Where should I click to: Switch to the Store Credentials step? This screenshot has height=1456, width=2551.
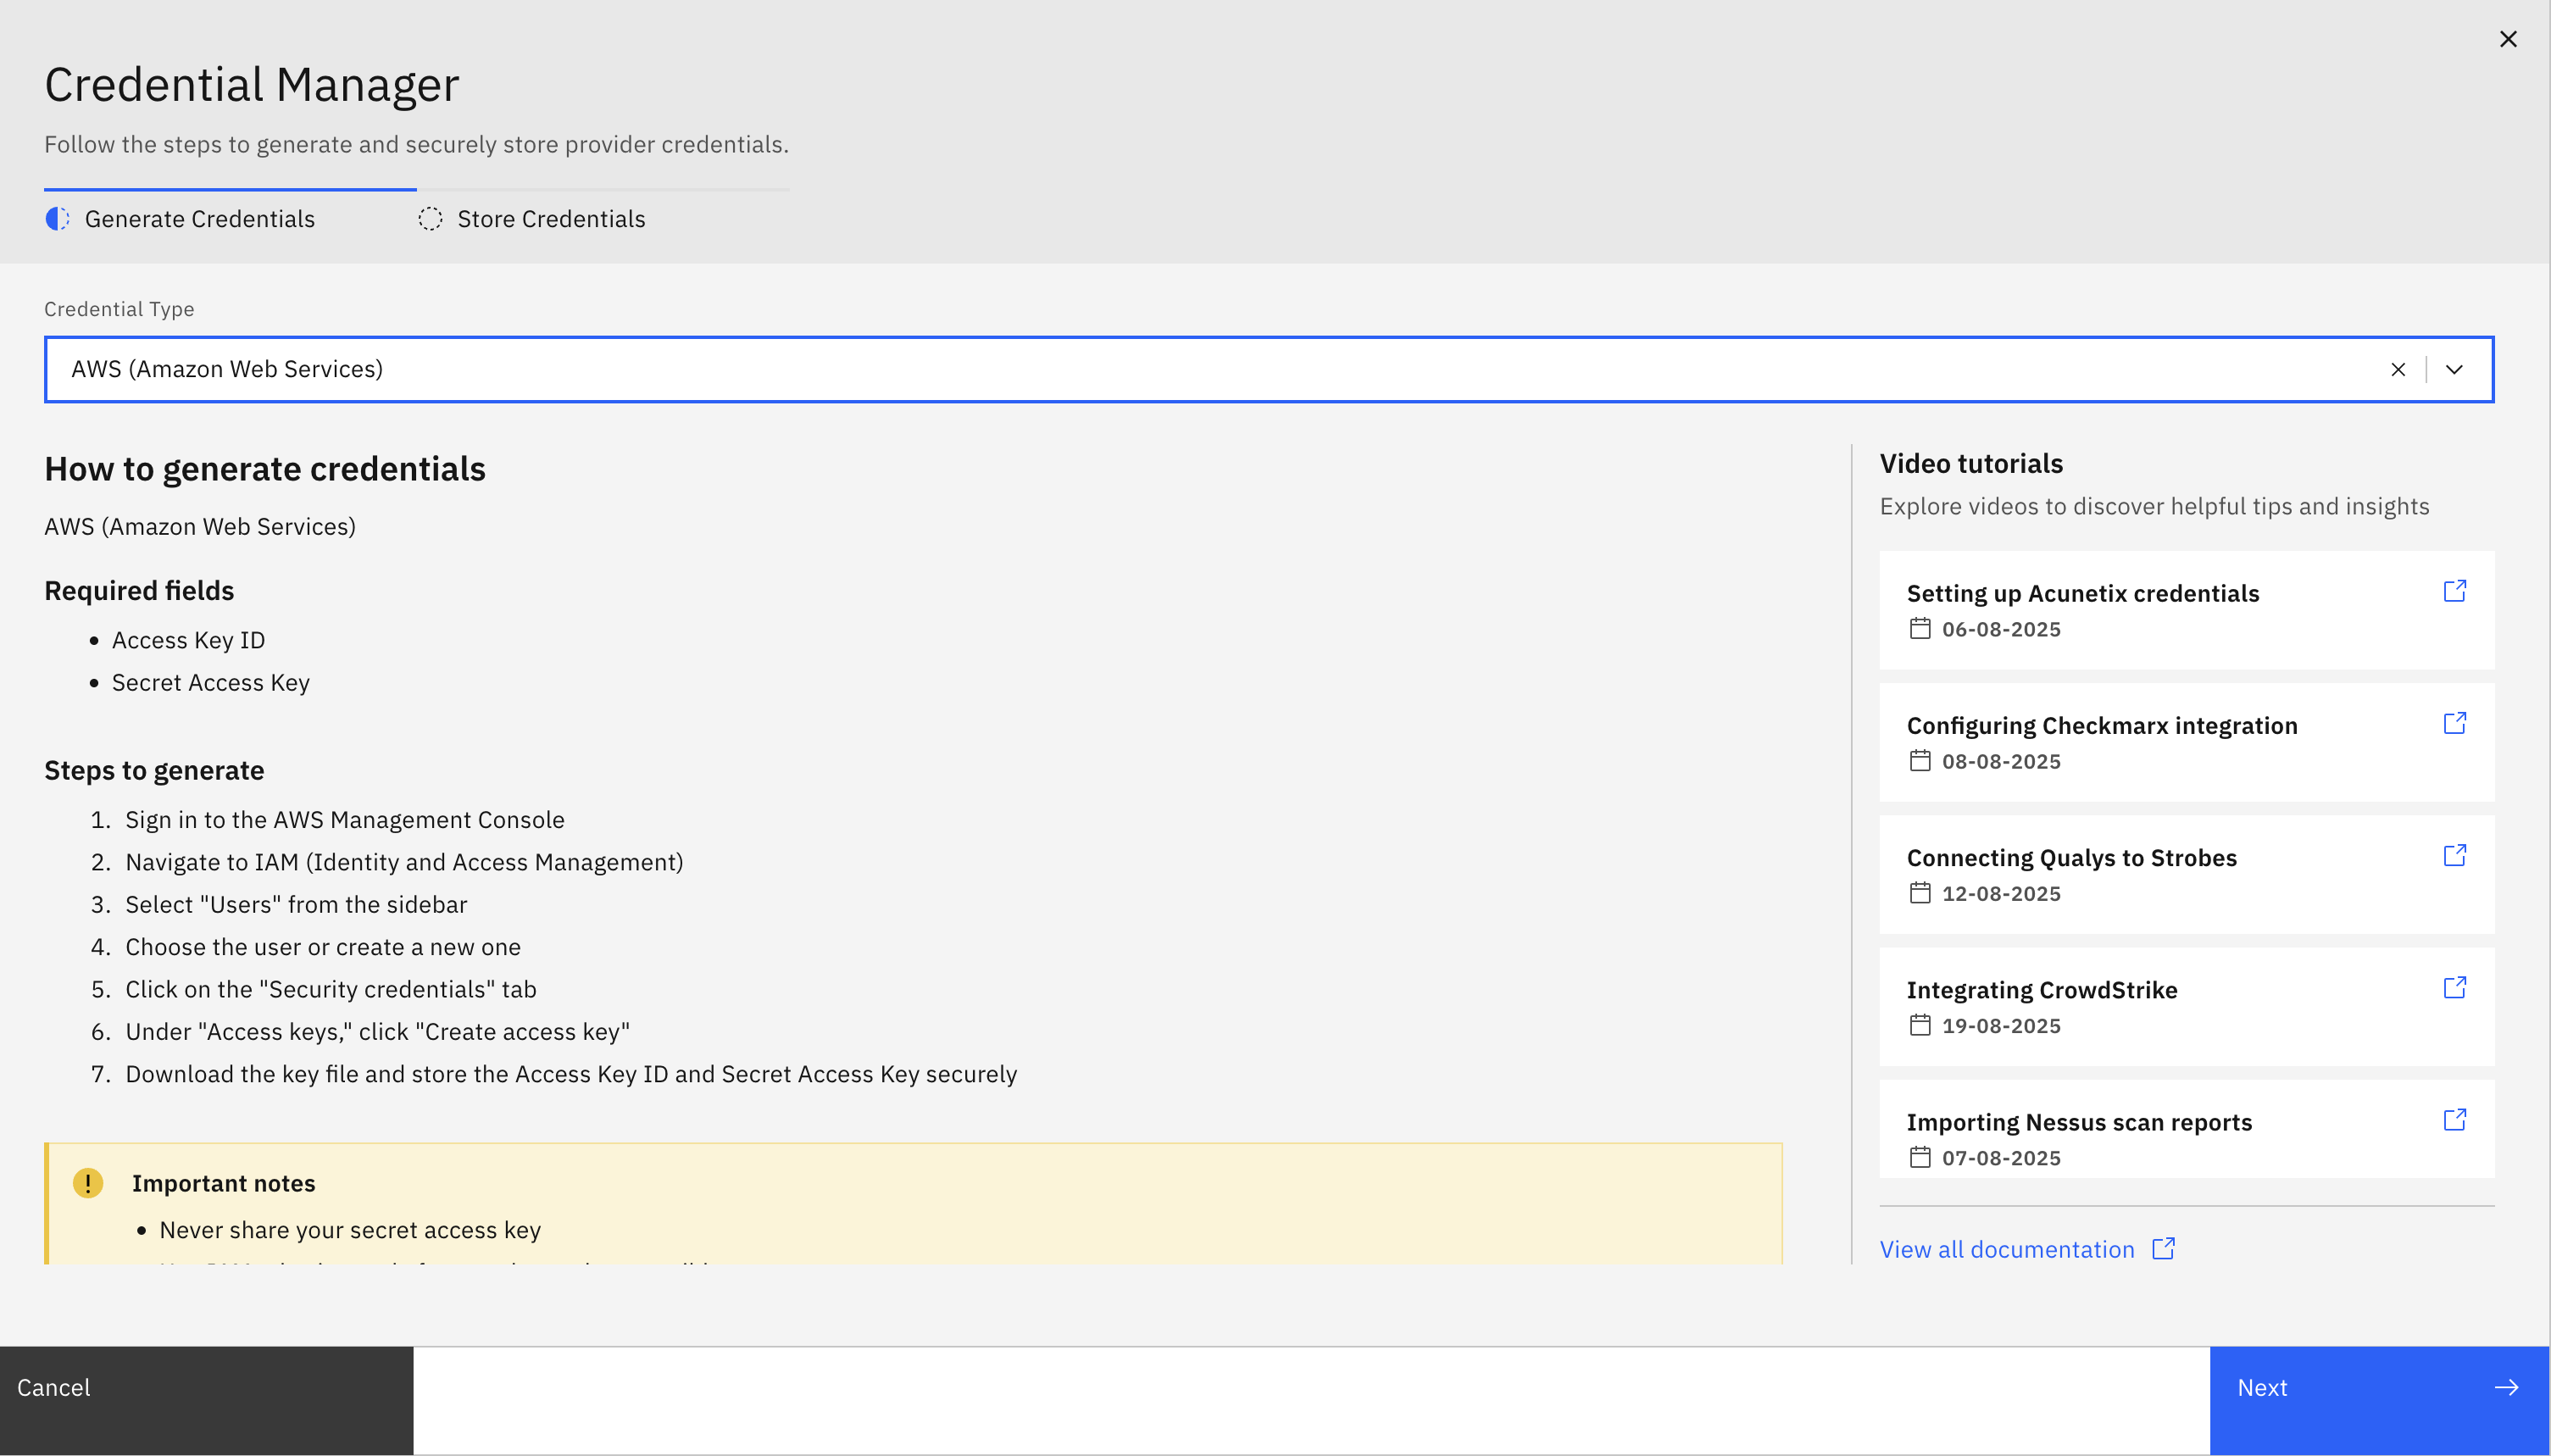tap(550, 219)
